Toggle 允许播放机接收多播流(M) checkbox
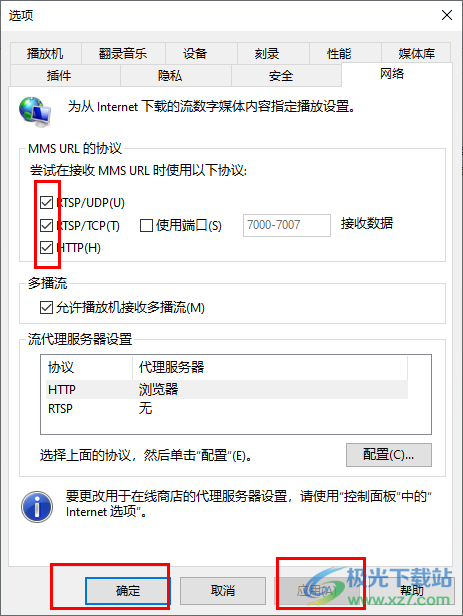The image size is (463, 616). 46,308
